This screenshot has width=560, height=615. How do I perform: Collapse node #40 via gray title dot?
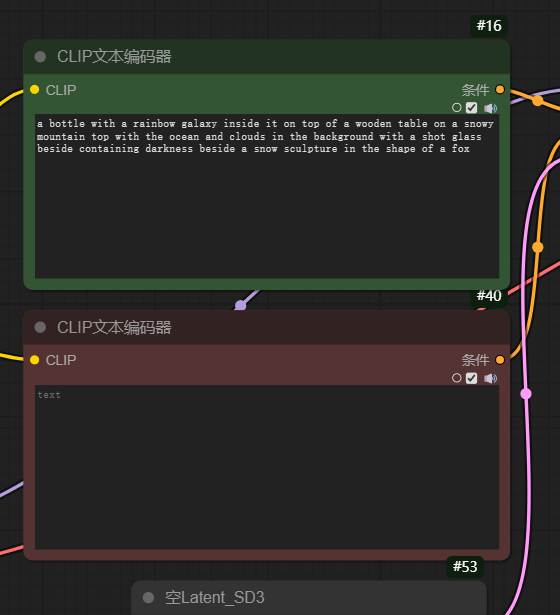[x=40, y=327]
